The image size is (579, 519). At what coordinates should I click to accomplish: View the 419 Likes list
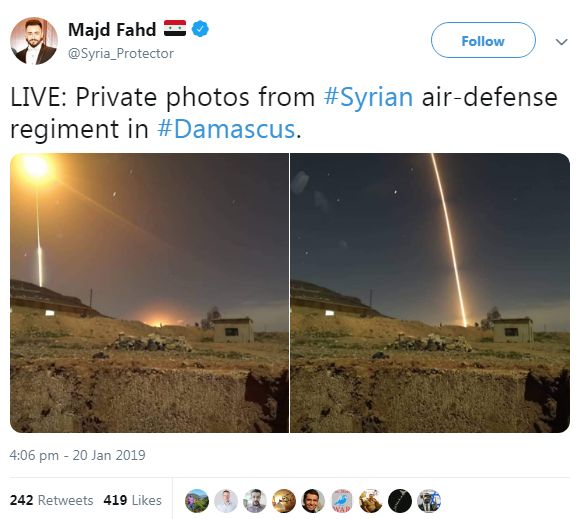[133, 500]
